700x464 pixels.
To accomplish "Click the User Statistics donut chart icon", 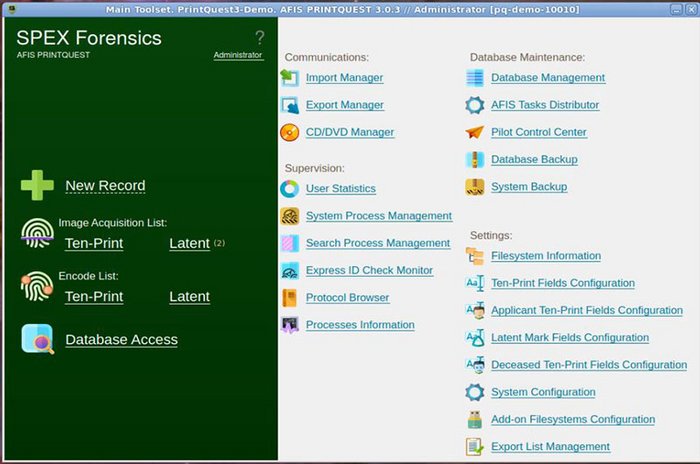I will [289, 188].
